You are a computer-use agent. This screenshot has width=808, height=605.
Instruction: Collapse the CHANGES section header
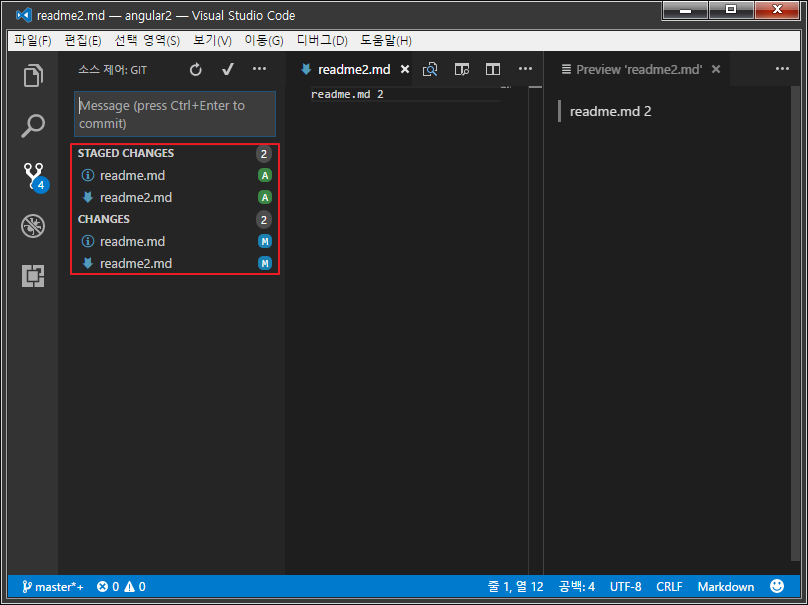(x=104, y=219)
